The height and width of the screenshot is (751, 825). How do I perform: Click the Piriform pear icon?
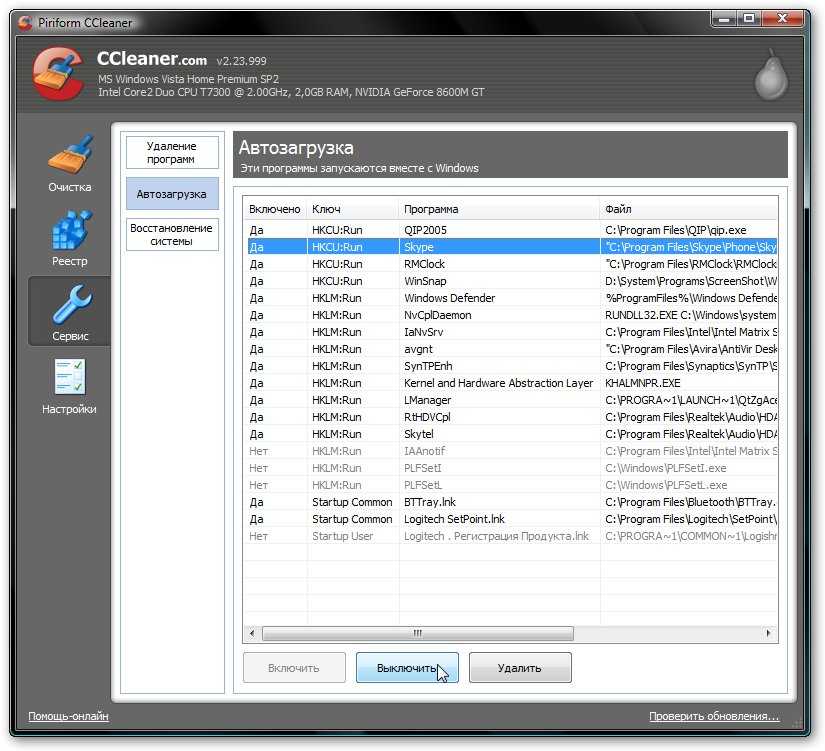pyautogui.click(x=771, y=76)
